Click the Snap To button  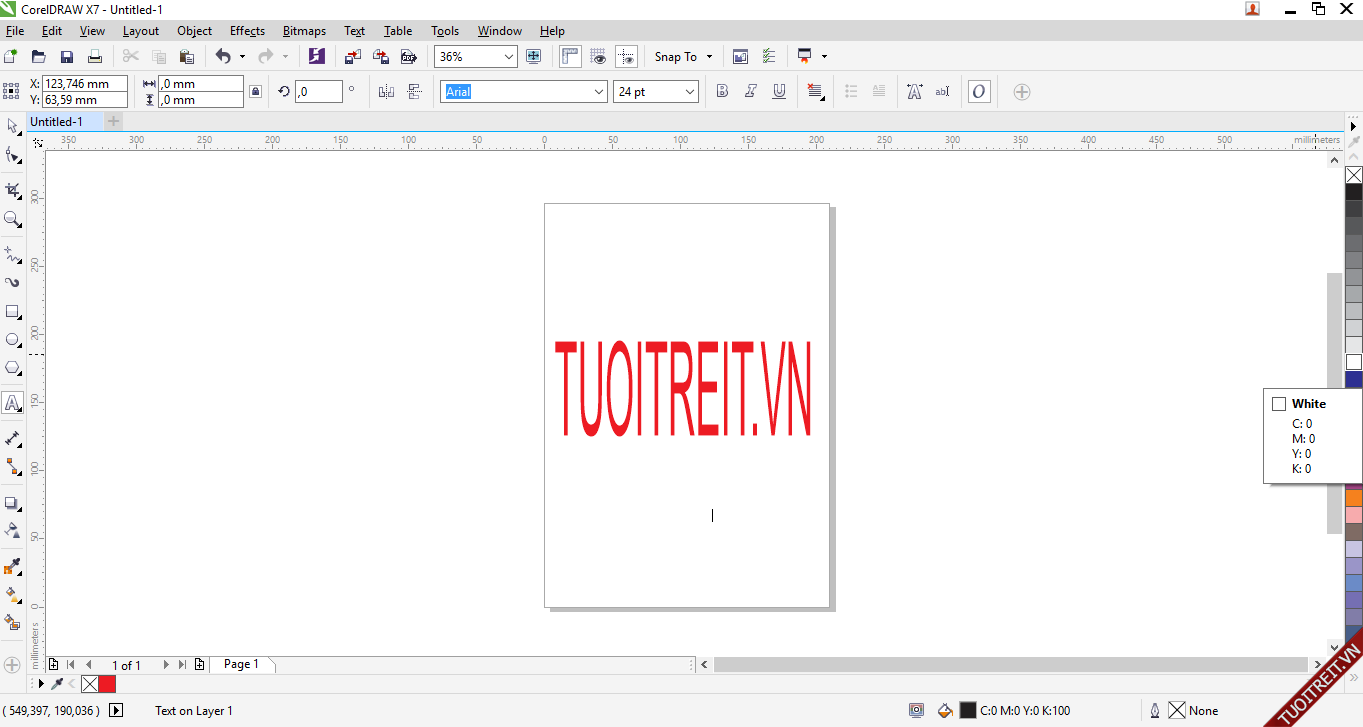pyautogui.click(x=676, y=57)
